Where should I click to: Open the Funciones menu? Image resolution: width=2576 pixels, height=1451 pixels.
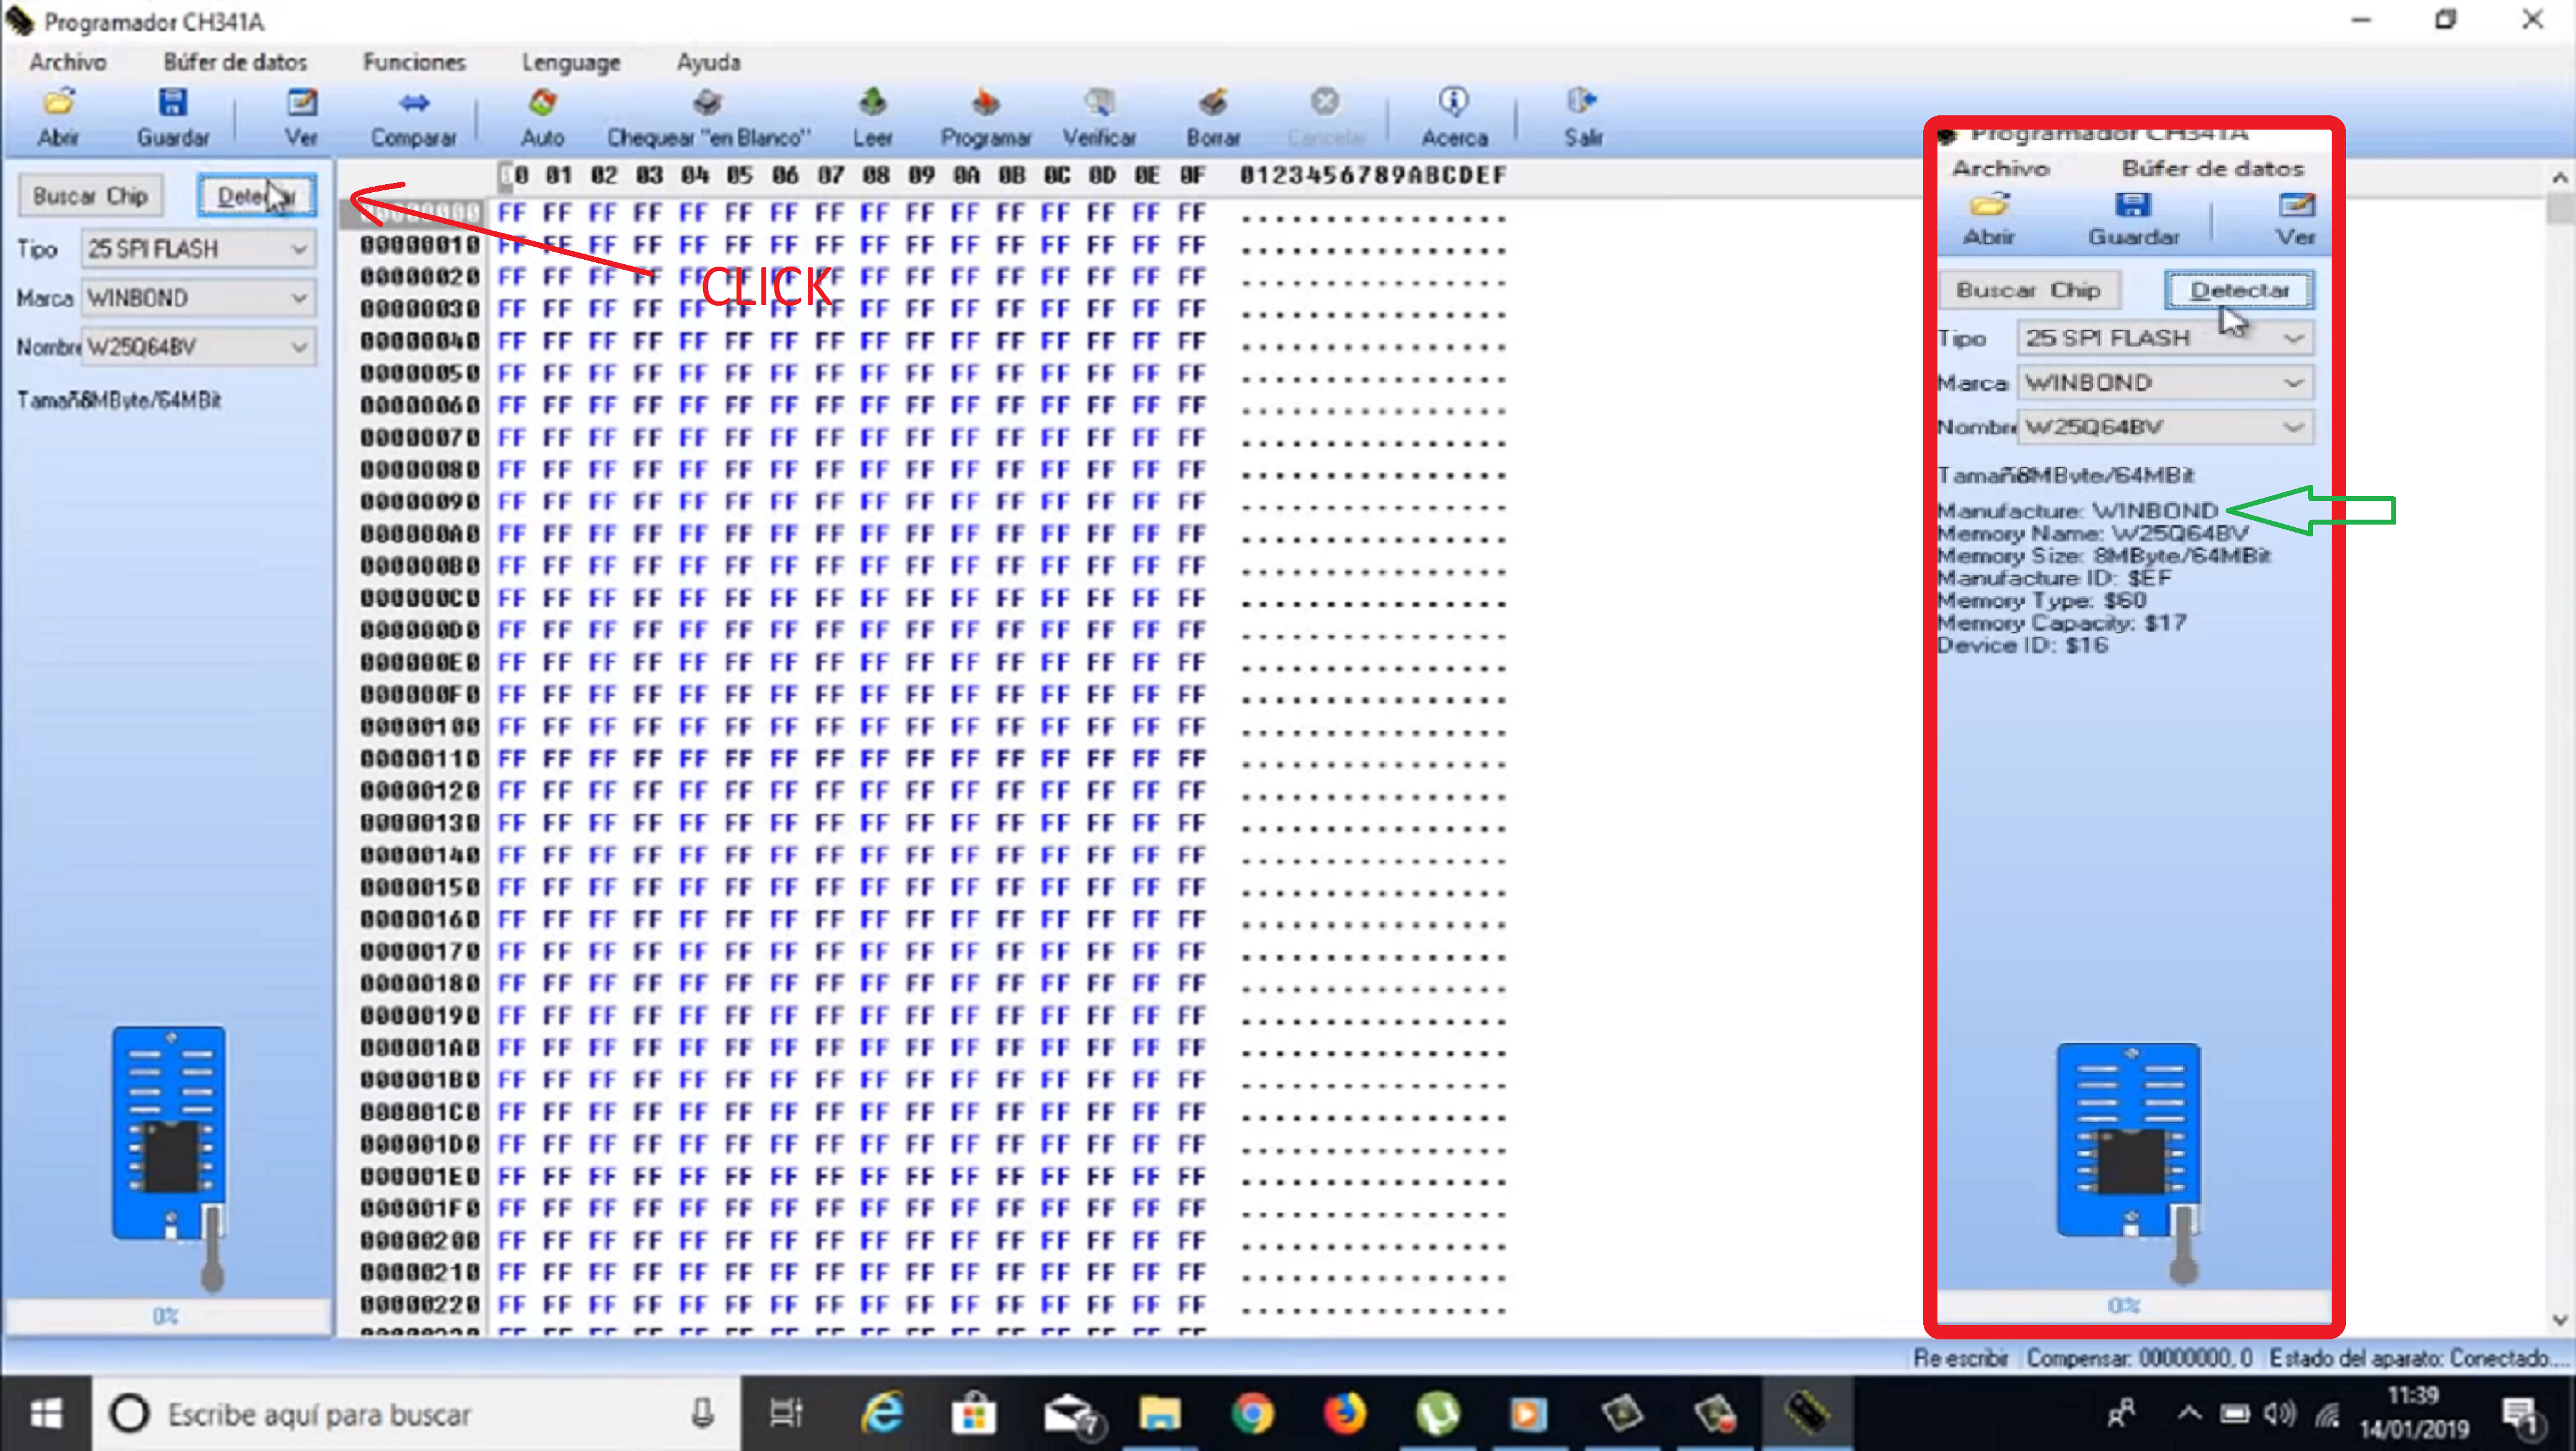[x=414, y=62]
